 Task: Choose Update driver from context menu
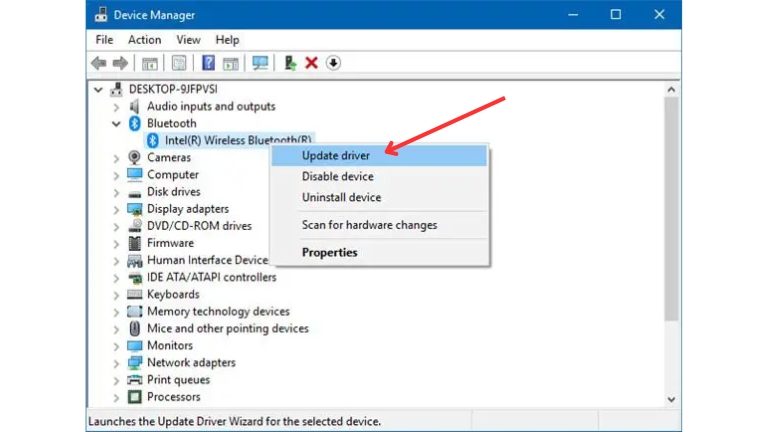[380, 156]
